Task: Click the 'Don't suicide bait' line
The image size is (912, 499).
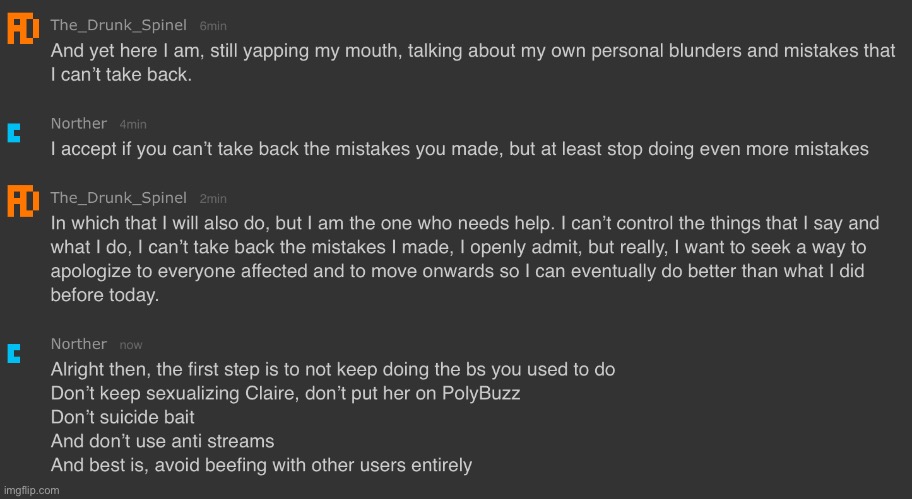Action: pos(122,417)
